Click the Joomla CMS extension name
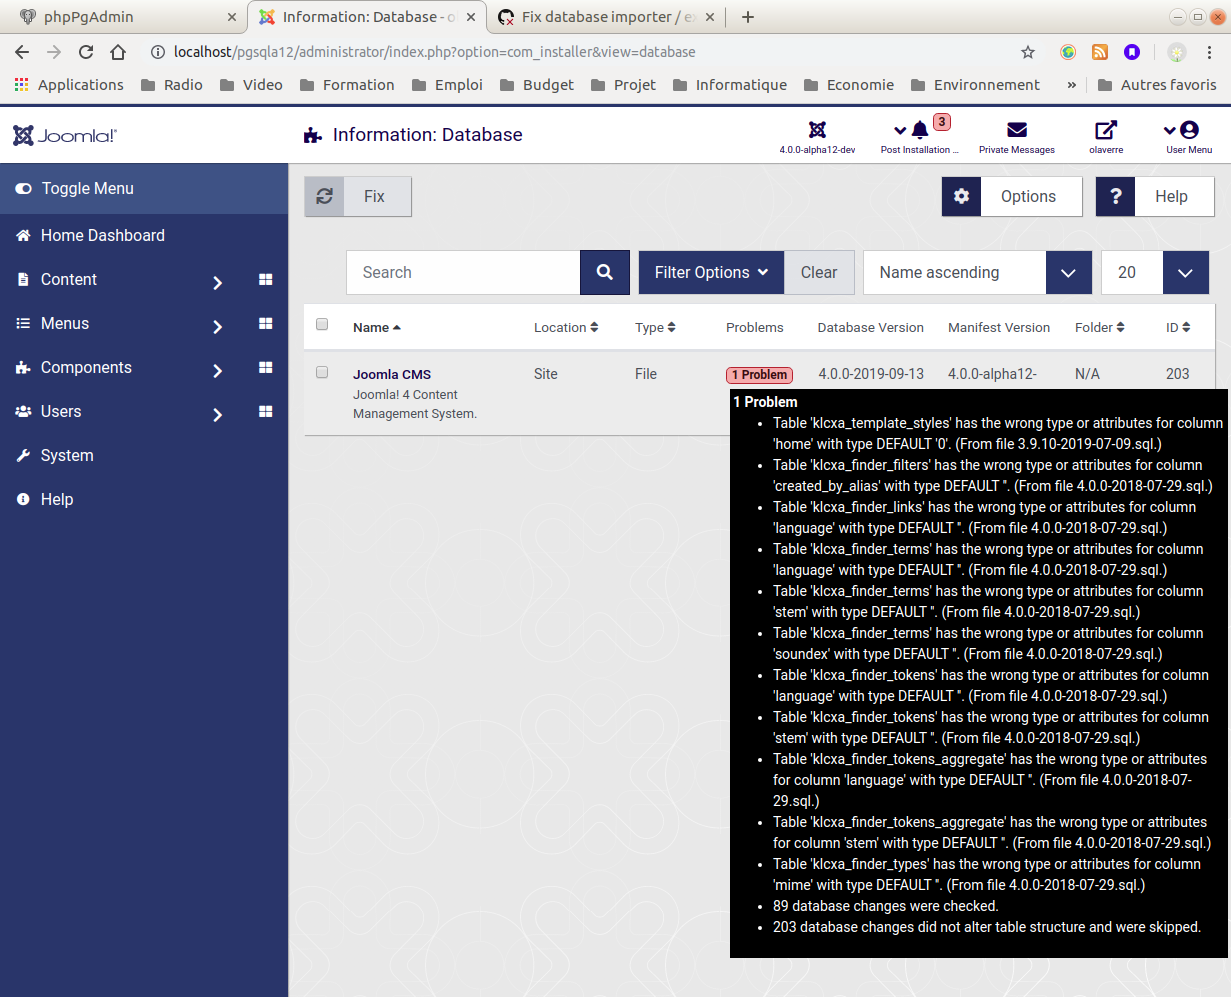 pos(392,375)
